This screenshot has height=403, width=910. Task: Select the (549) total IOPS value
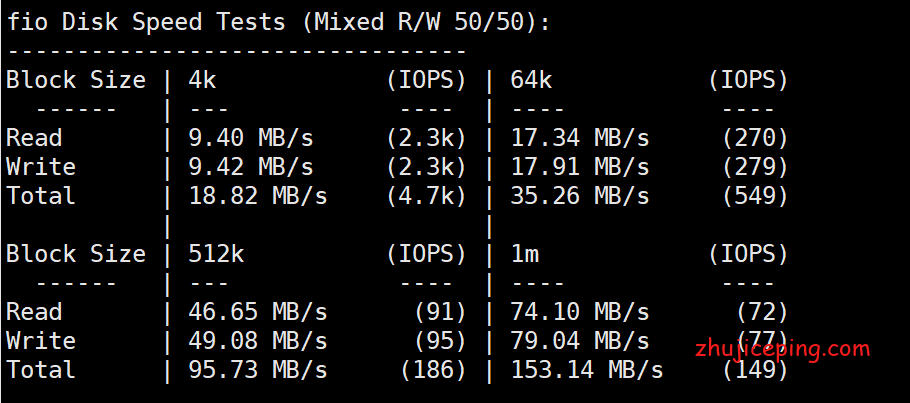coord(756,196)
